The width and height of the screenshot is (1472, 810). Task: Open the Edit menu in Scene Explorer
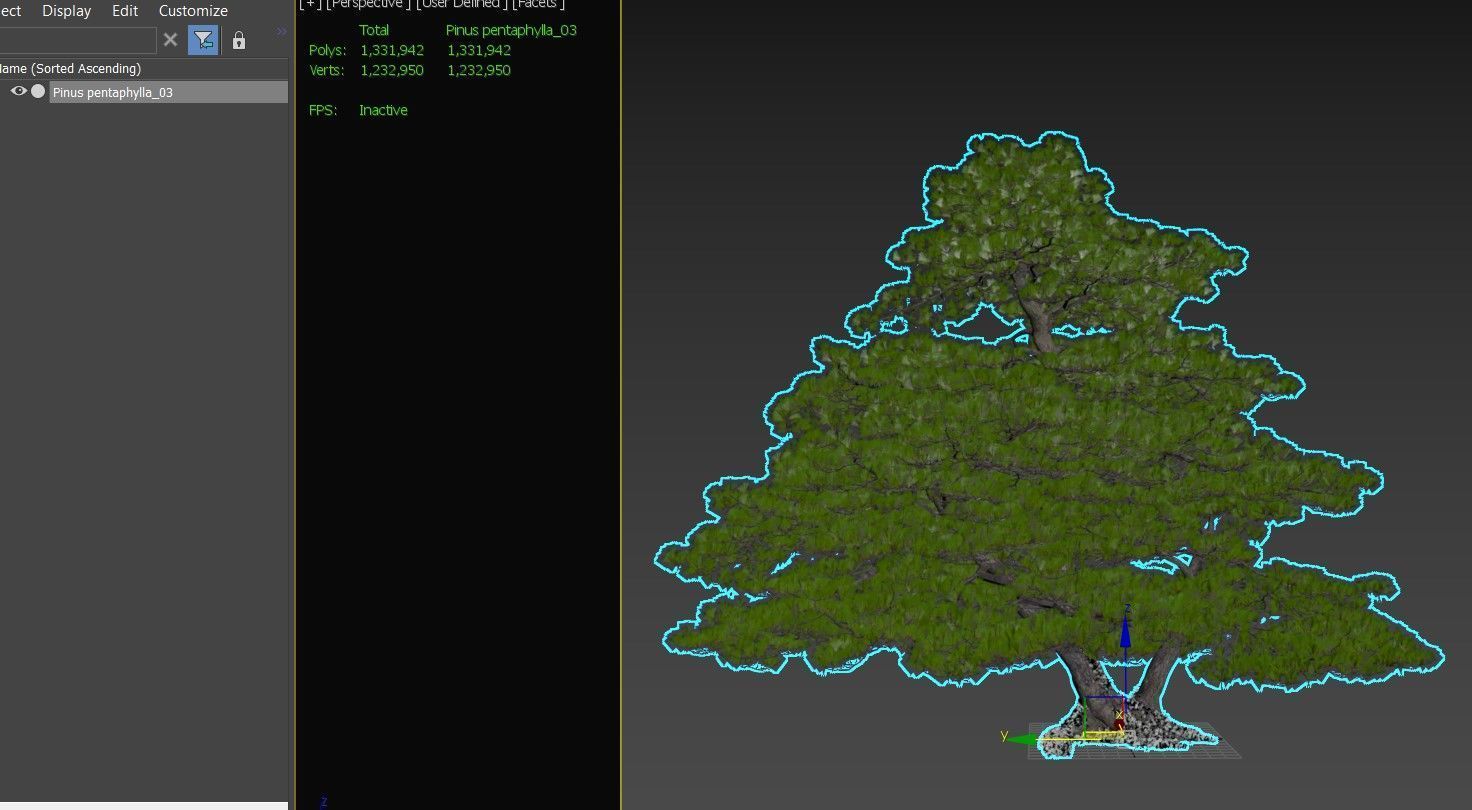click(x=125, y=11)
